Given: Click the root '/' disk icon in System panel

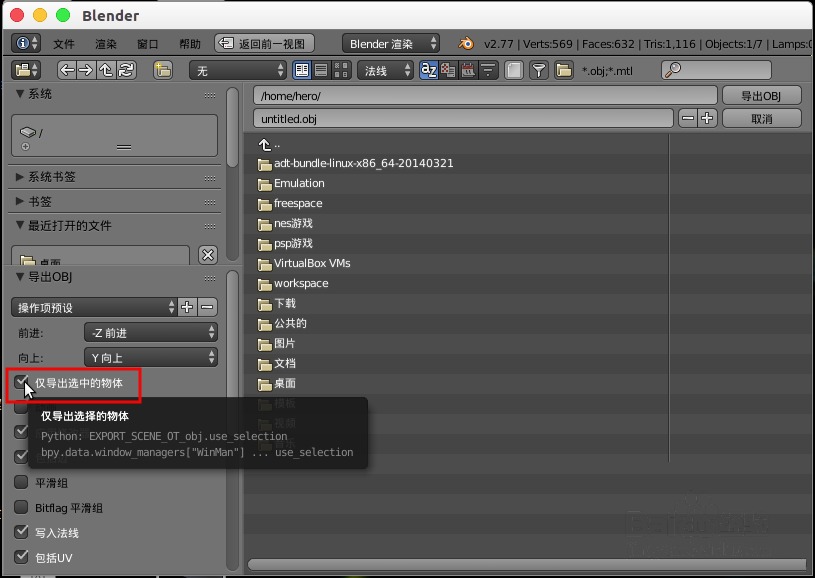Looking at the screenshot, I should click(28, 132).
